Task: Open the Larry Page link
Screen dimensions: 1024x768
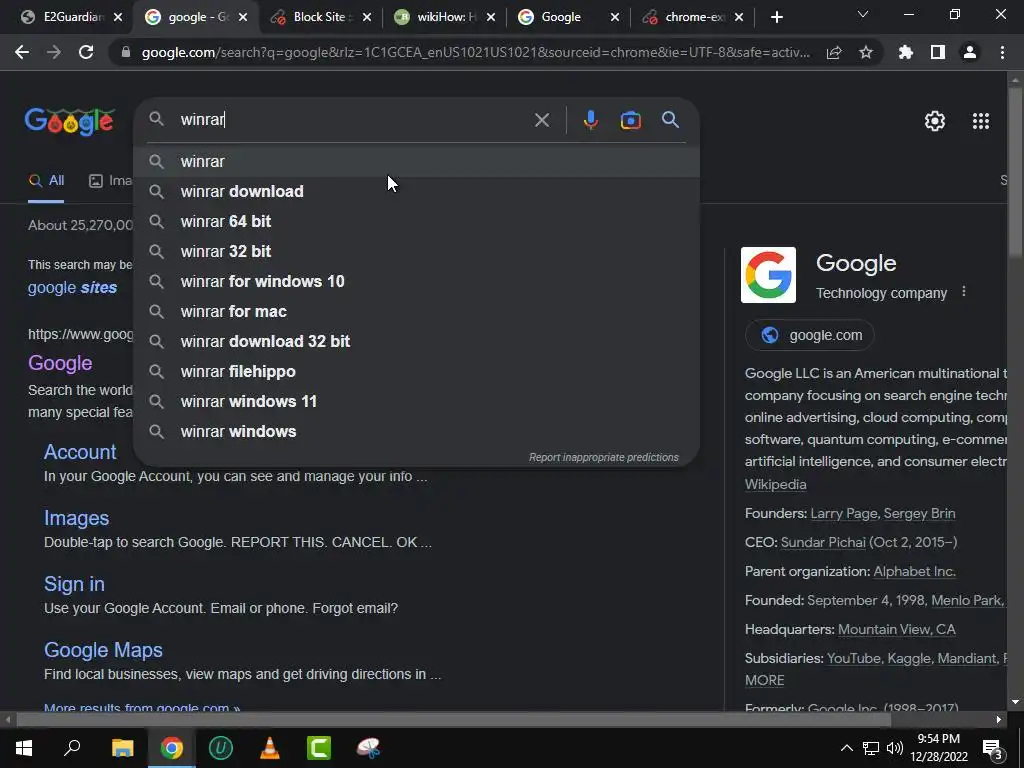Action: (844, 513)
